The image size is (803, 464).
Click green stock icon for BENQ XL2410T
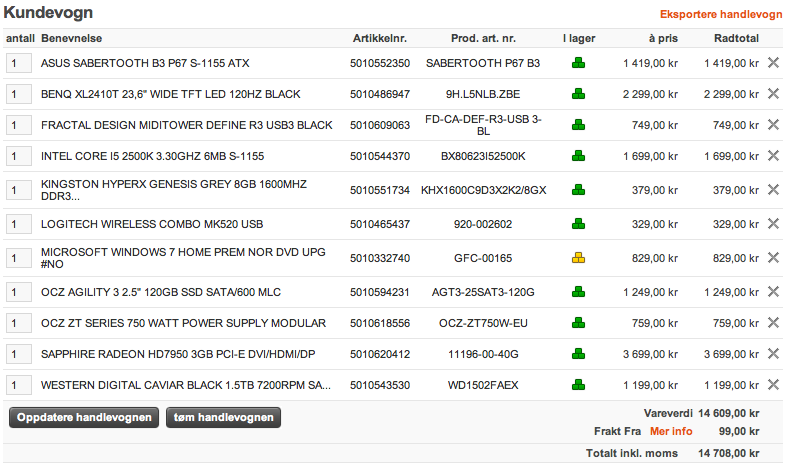pyautogui.click(x=578, y=94)
